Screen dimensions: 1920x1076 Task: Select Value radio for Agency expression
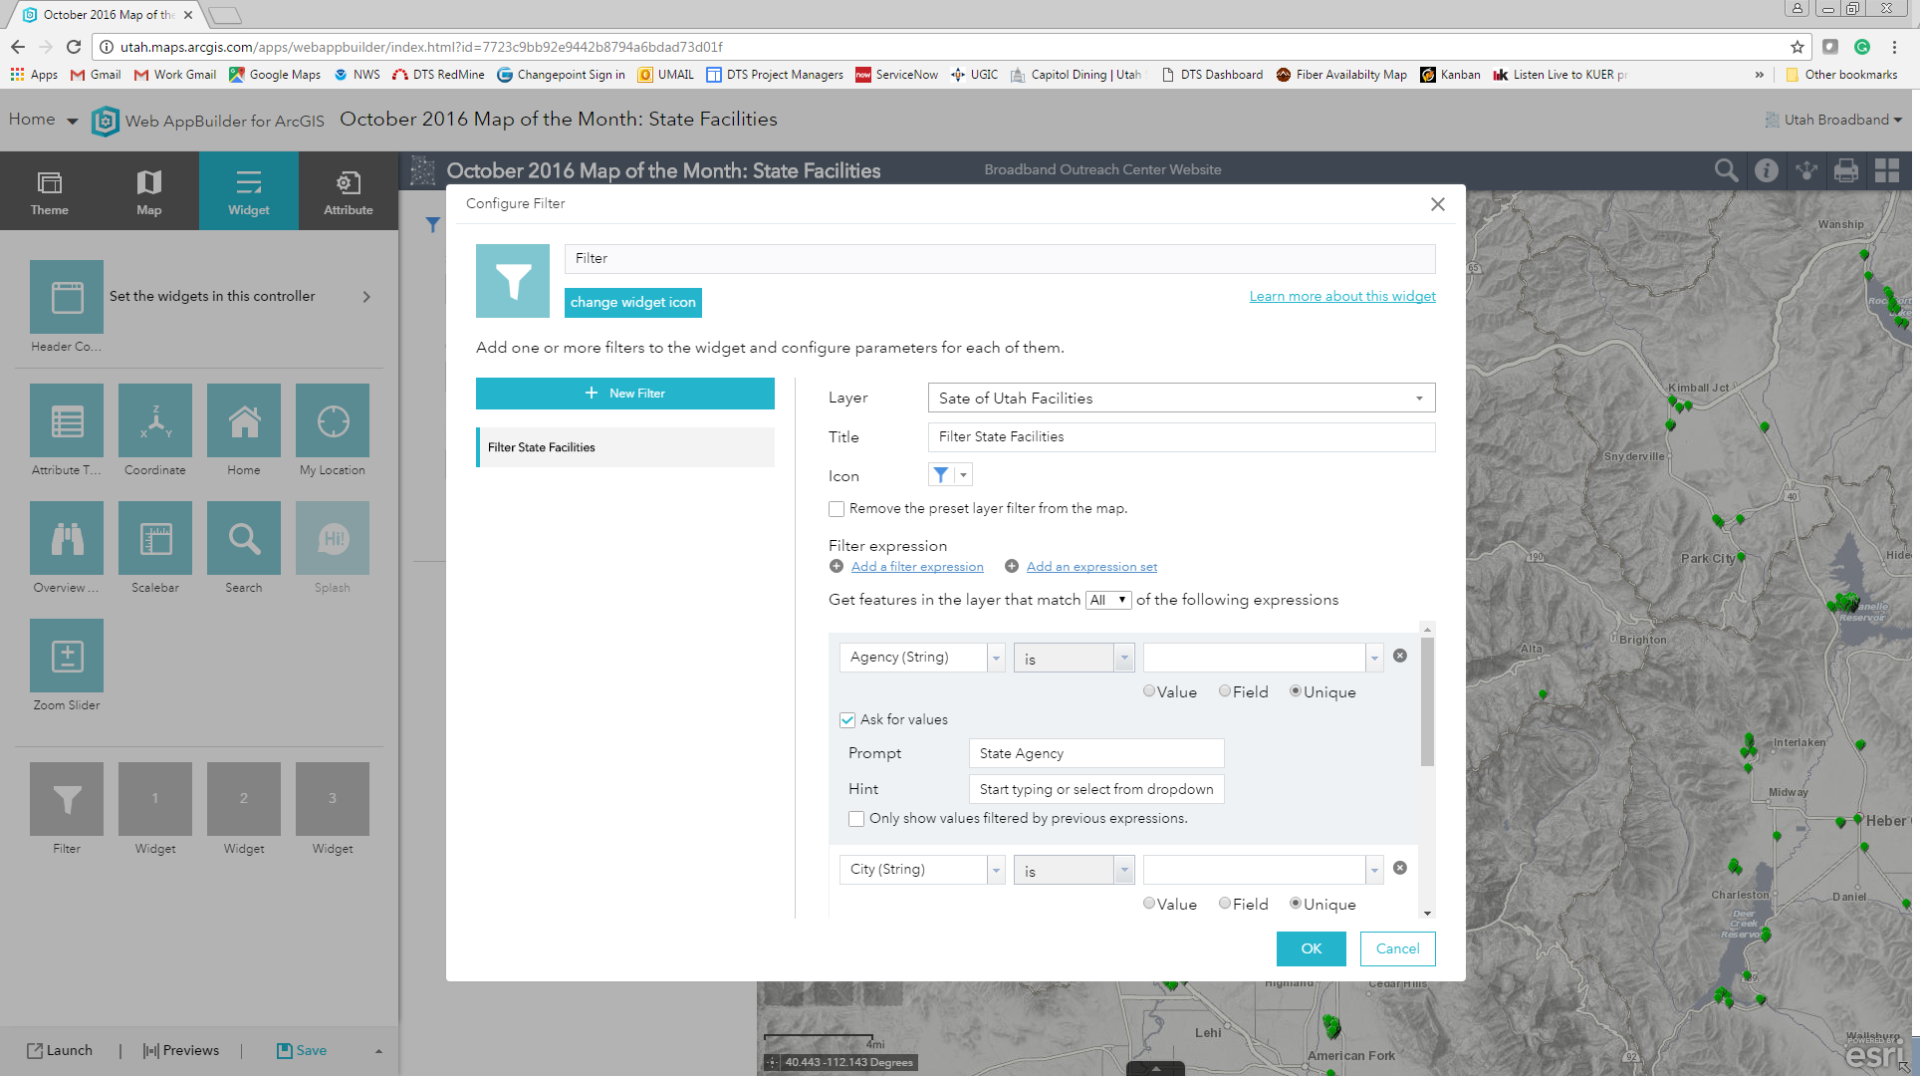point(1149,691)
